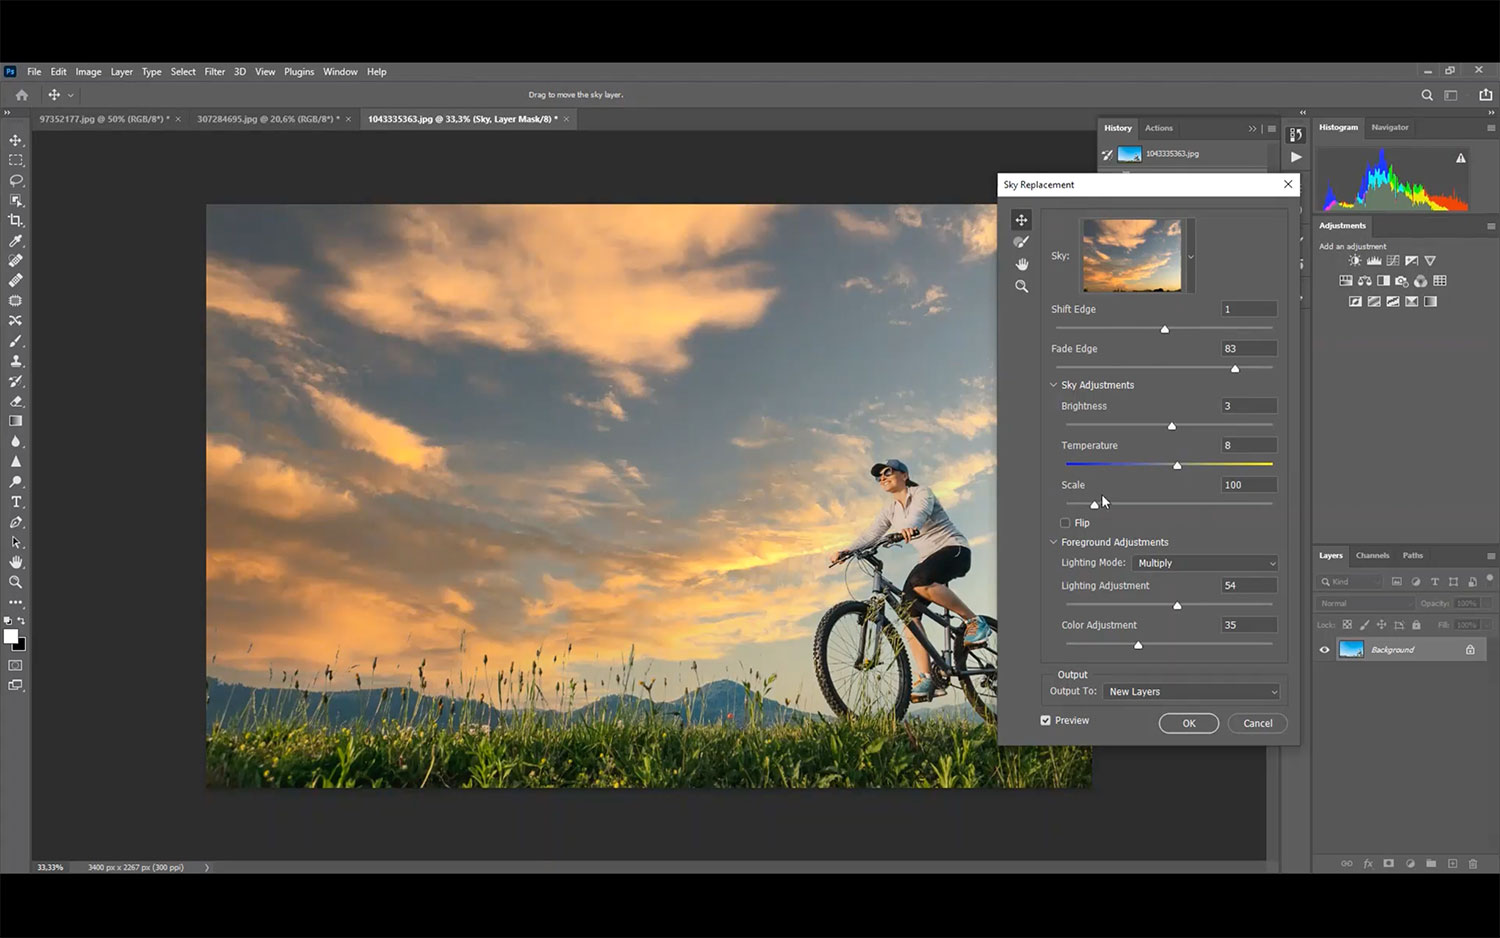Click the Zoom tool in Sky Replacement
The height and width of the screenshot is (938, 1500).
[1021, 287]
